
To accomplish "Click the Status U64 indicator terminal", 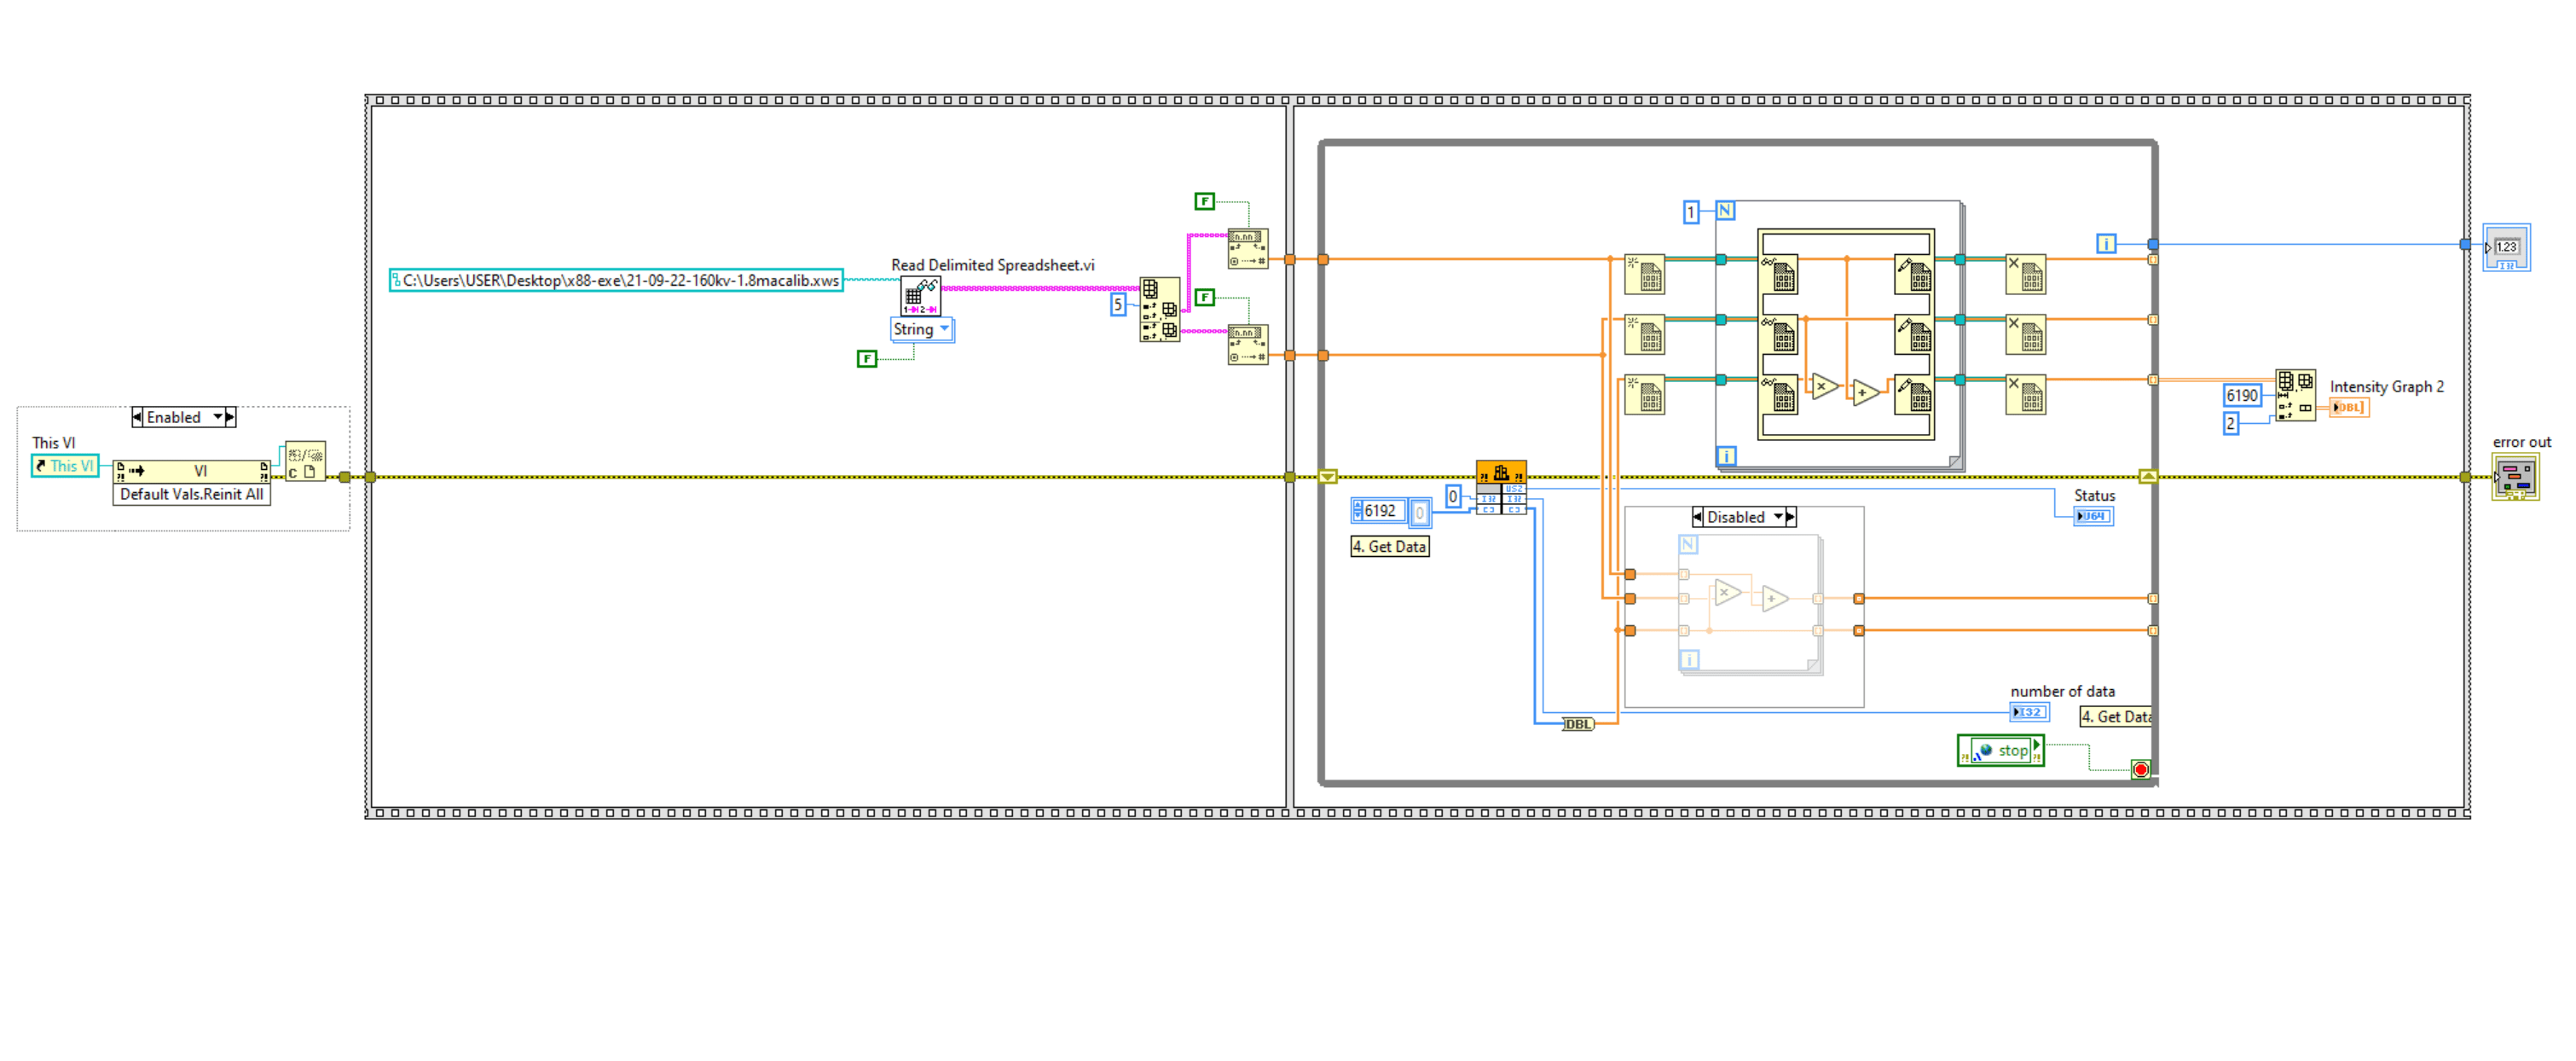I will point(2093,516).
